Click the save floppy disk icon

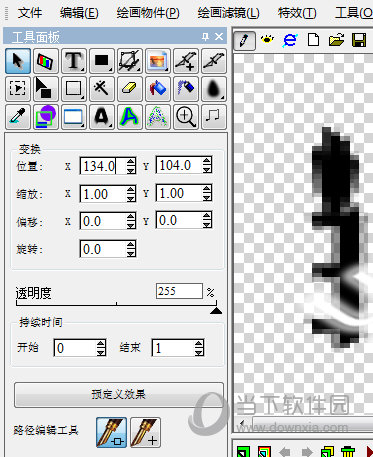tap(359, 40)
